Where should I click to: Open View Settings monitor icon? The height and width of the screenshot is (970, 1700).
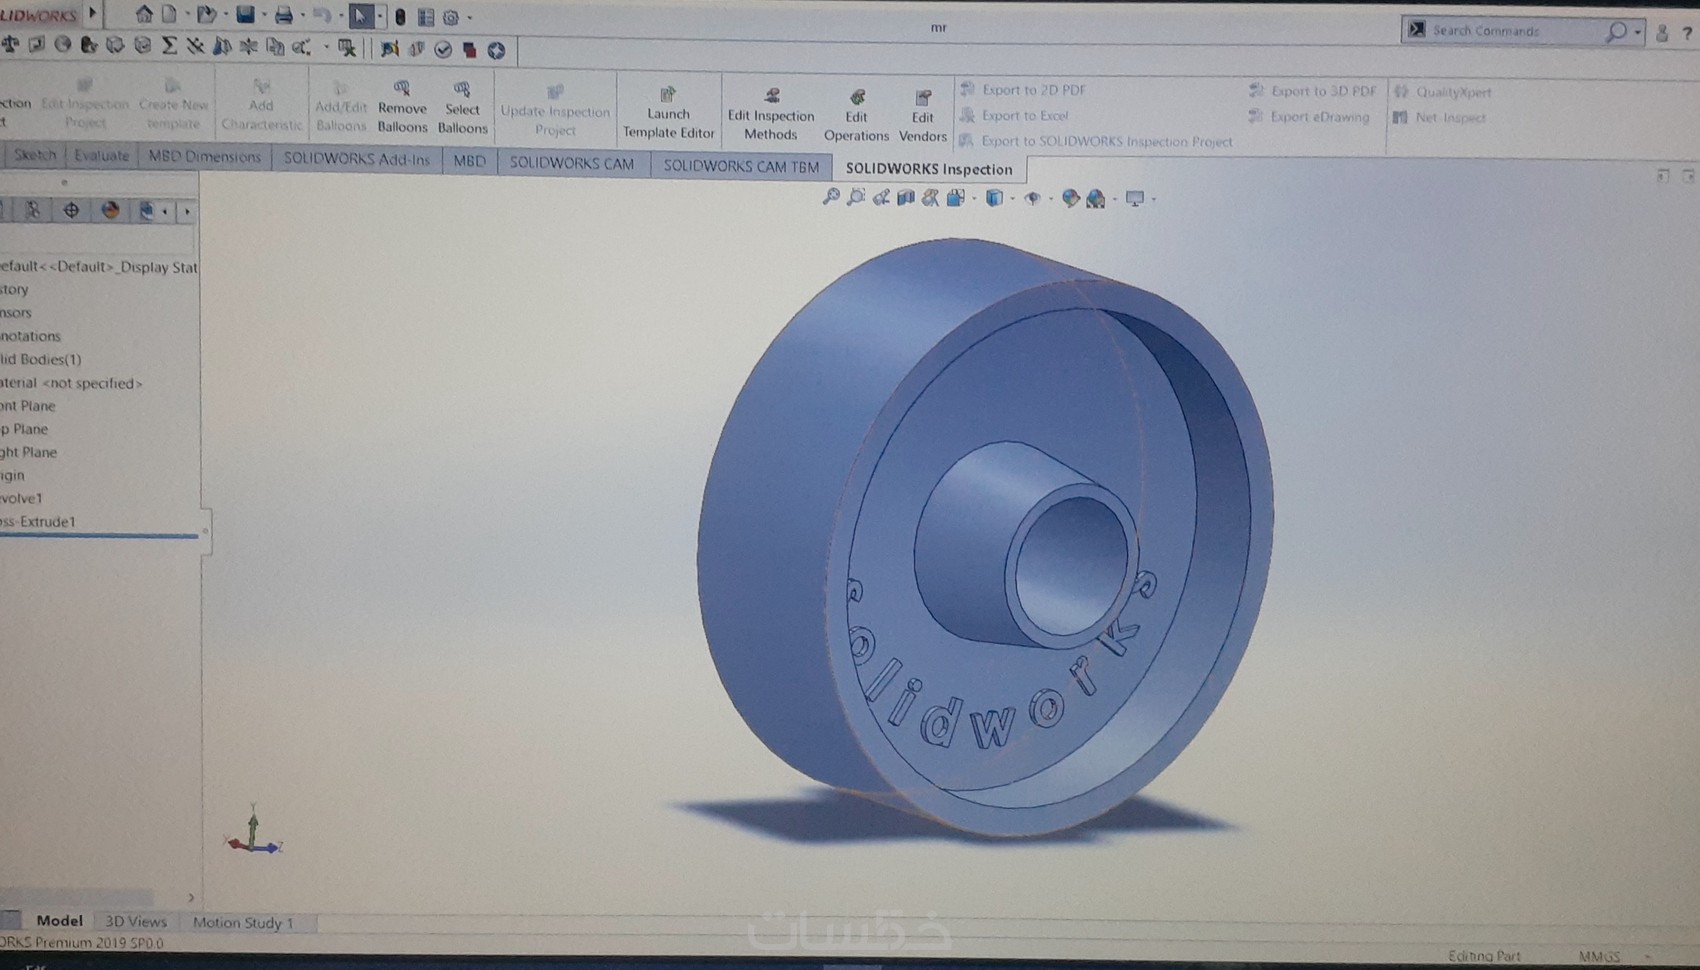pos(1135,198)
